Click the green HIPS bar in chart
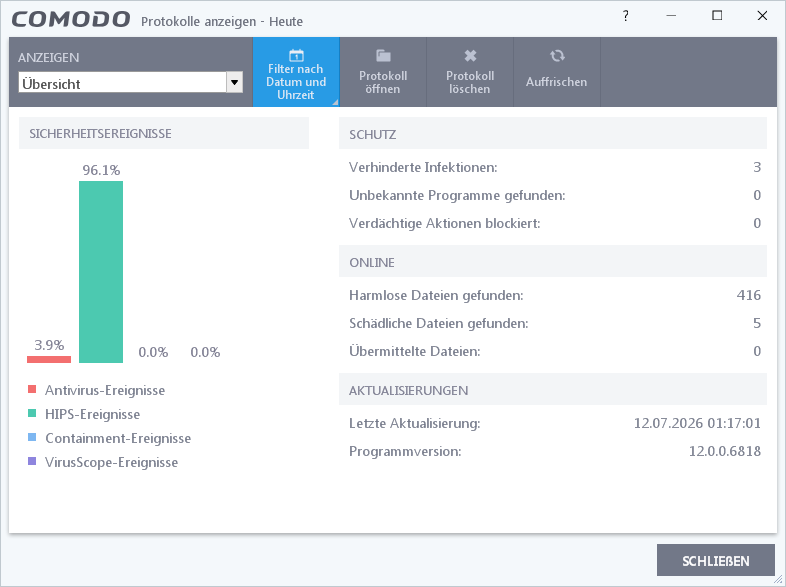Image resolution: width=786 pixels, height=587 pixels. point(101,272)
